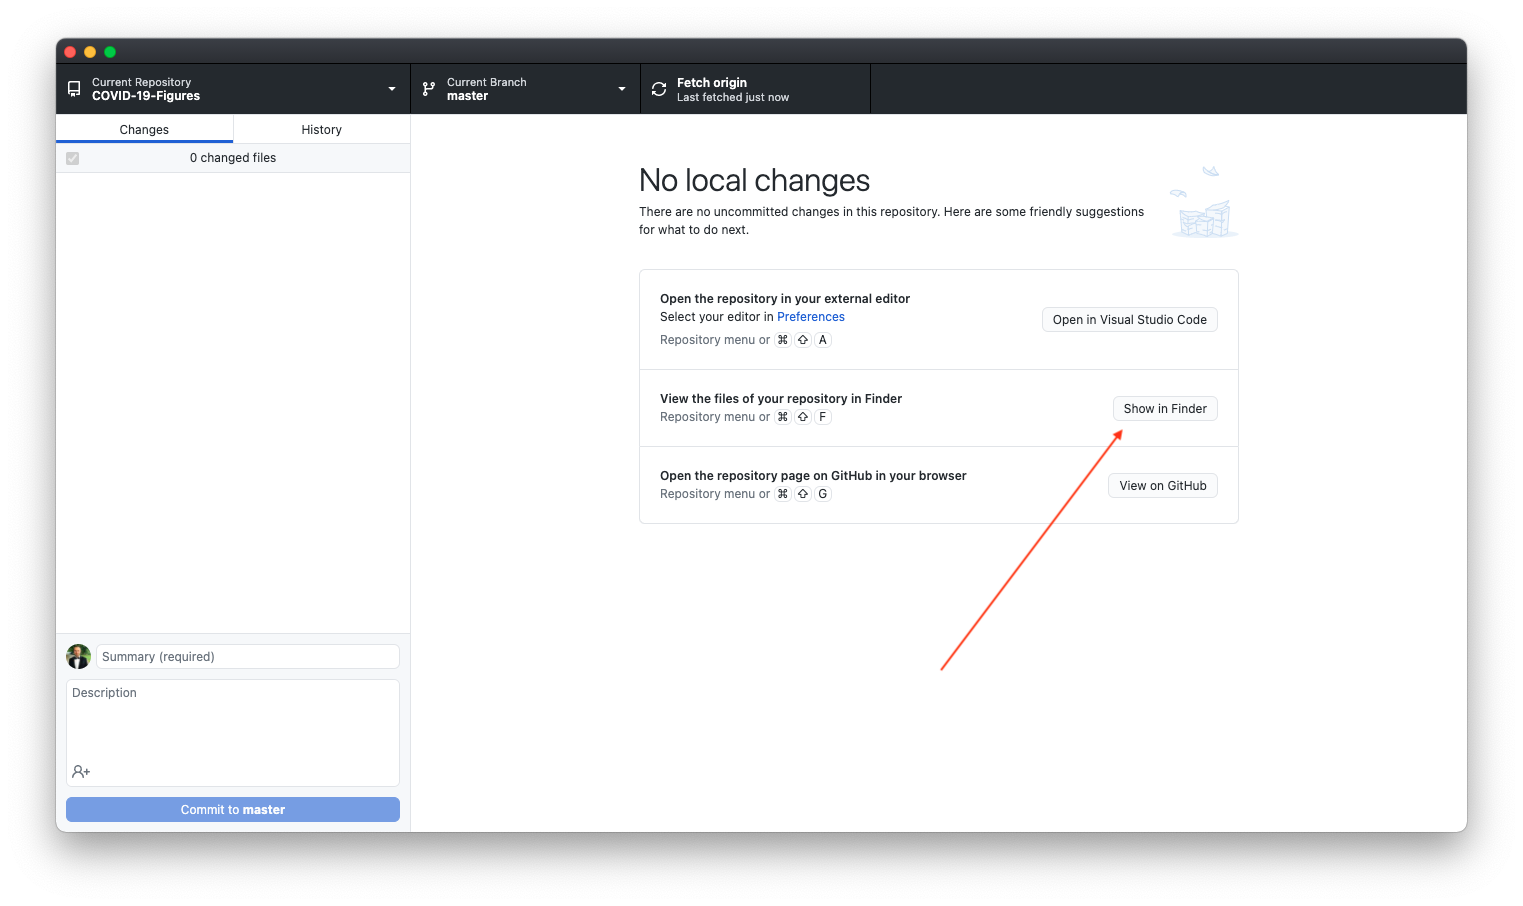Viewport: 1523px width, 906px height.
Task: Click the Show in Finder button
Action: [1165, 409]
